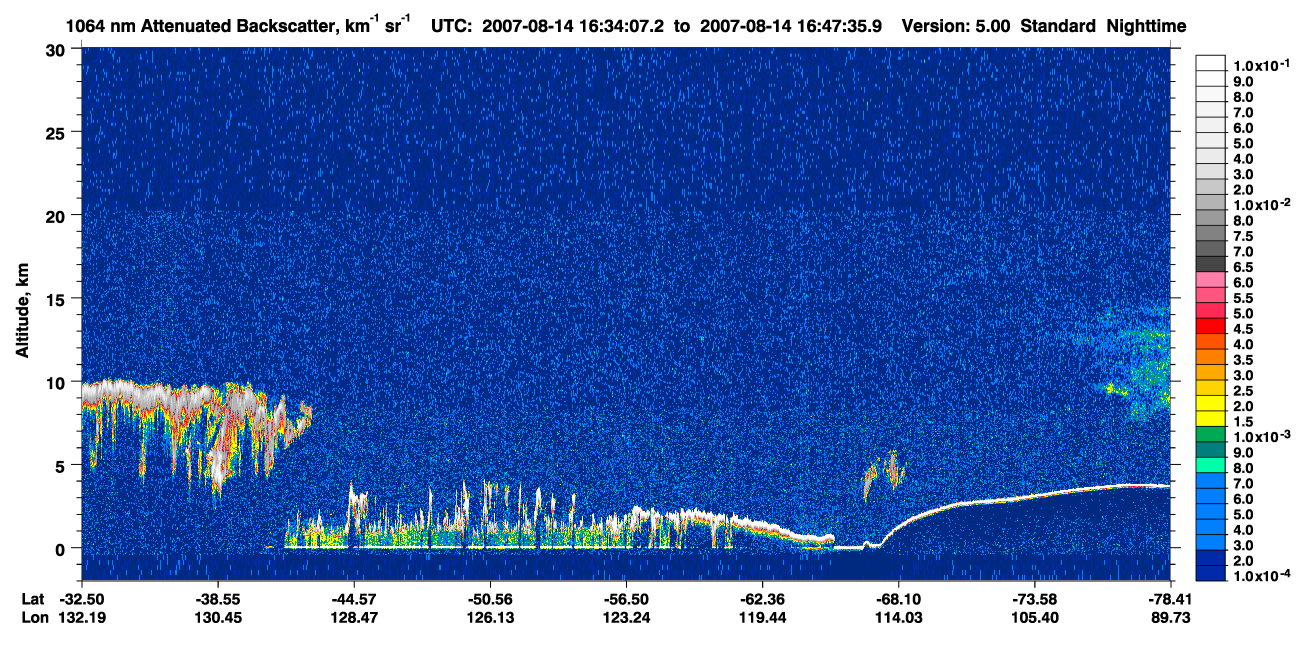Click colorbar label 1.0x10-1
This screenshot has height=667, width=1300.
click(x=1260, y=64)
